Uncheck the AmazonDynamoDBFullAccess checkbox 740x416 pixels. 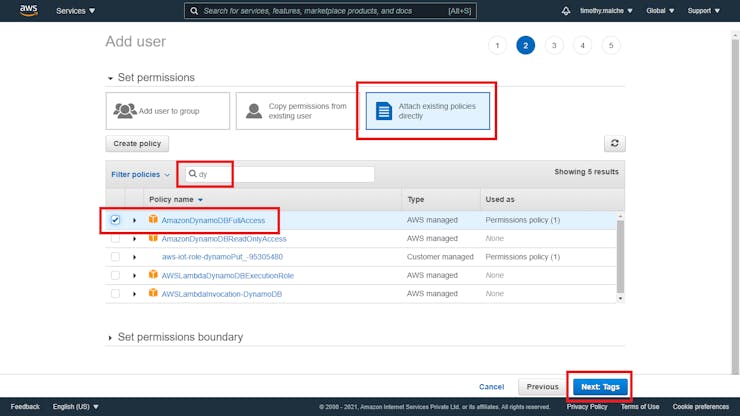coord(116,220)
